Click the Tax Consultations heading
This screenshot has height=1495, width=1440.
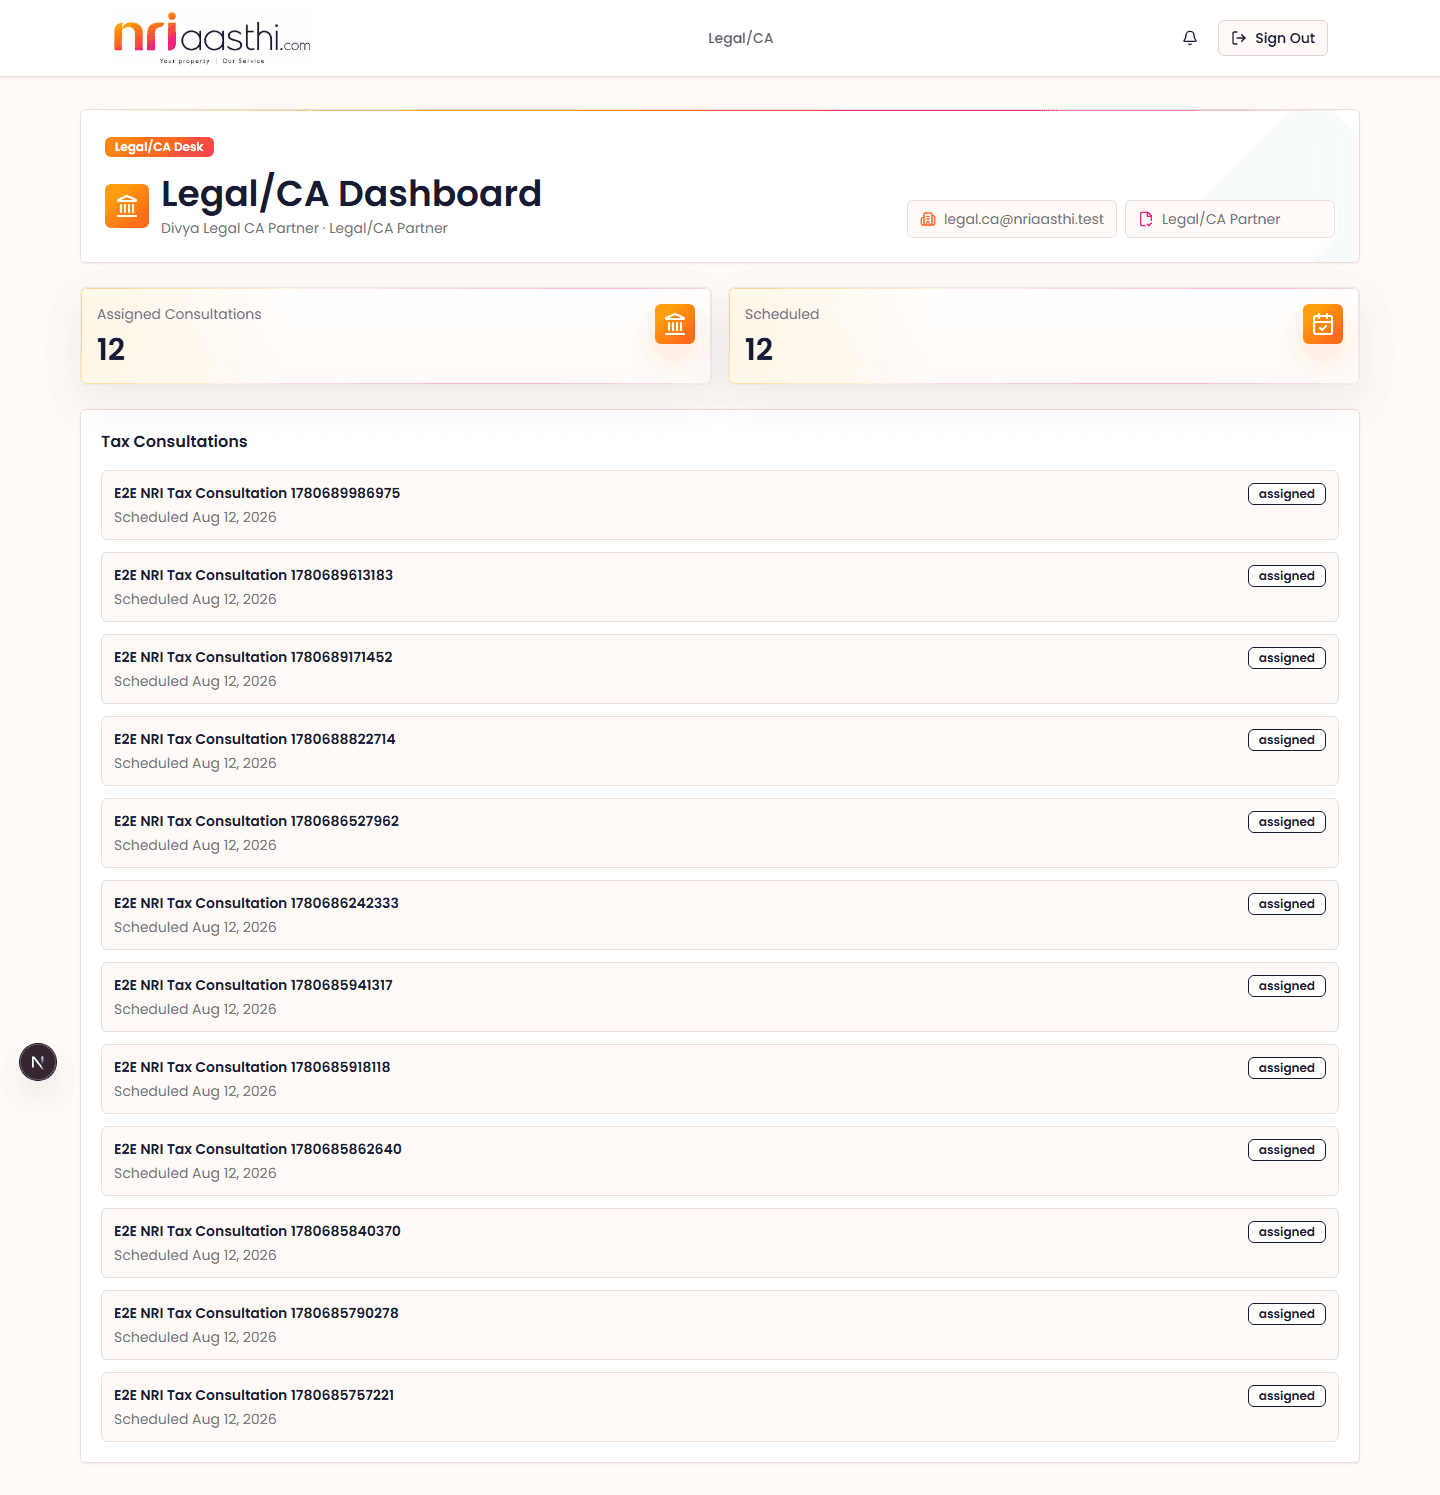click(x=174, y=441)
